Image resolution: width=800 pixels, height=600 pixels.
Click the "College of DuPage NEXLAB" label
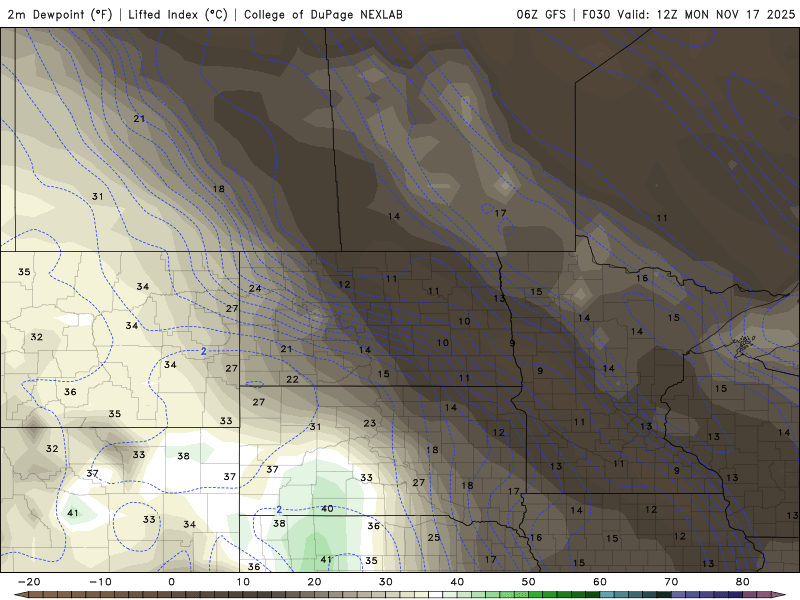[323, 14]
